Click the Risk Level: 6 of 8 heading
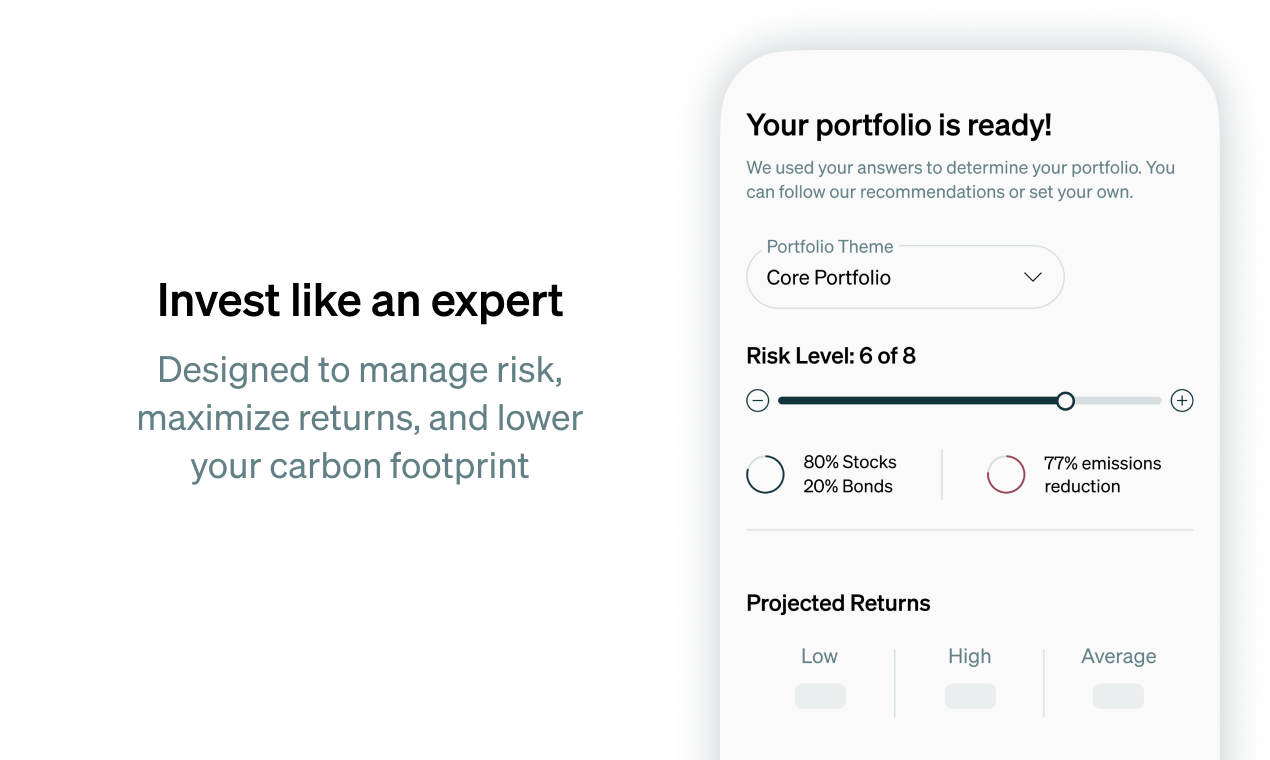This screenshot has height=760, width=1270. pyautogui.click(x=831, y=356)
